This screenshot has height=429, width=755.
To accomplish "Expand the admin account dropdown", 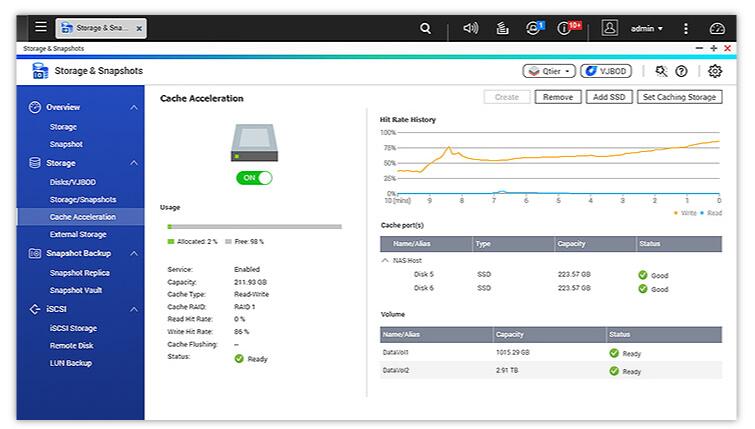I will pos(647,29).
